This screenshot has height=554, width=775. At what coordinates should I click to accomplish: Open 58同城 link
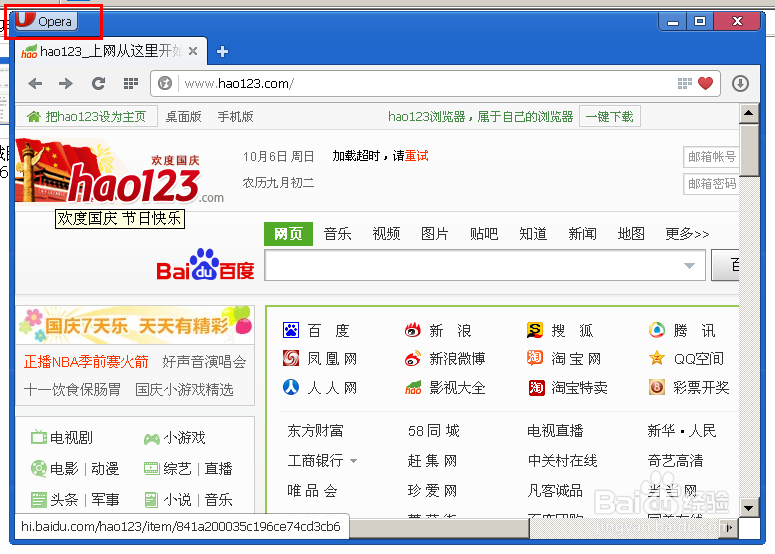click(x=433, y=431)
